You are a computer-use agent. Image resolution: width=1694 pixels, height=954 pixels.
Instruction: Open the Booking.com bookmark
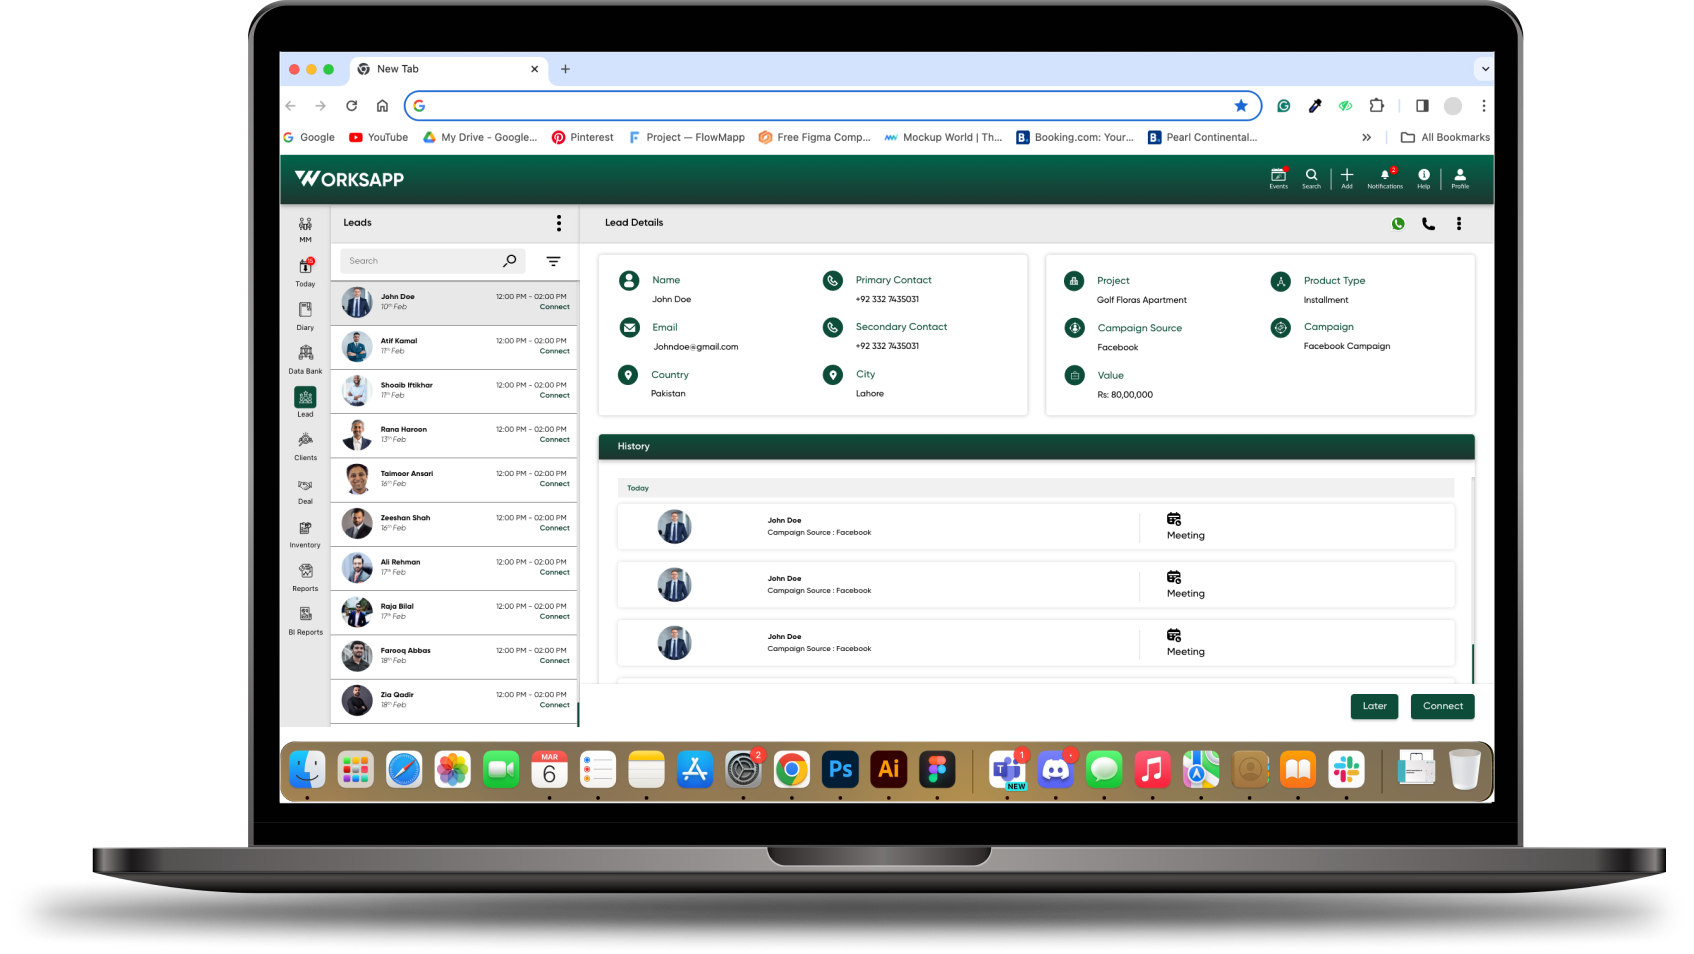tap(1074, 137)
